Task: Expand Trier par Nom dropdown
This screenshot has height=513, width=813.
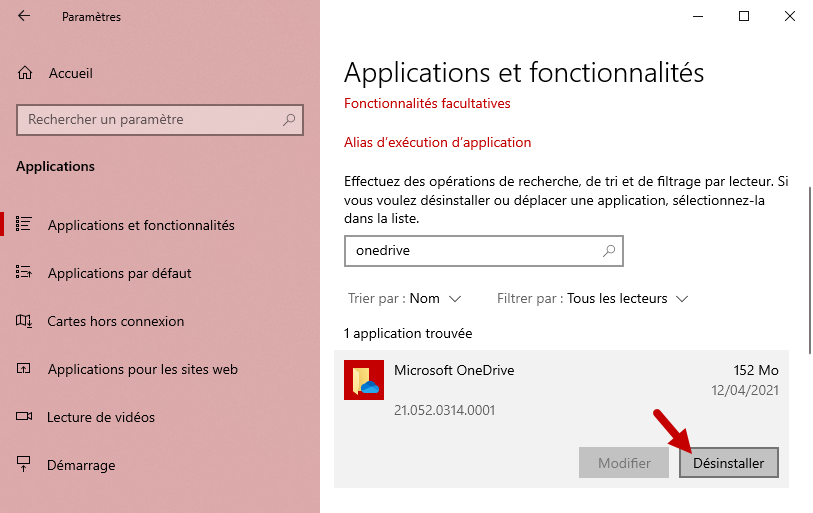Action: point(404,298)
